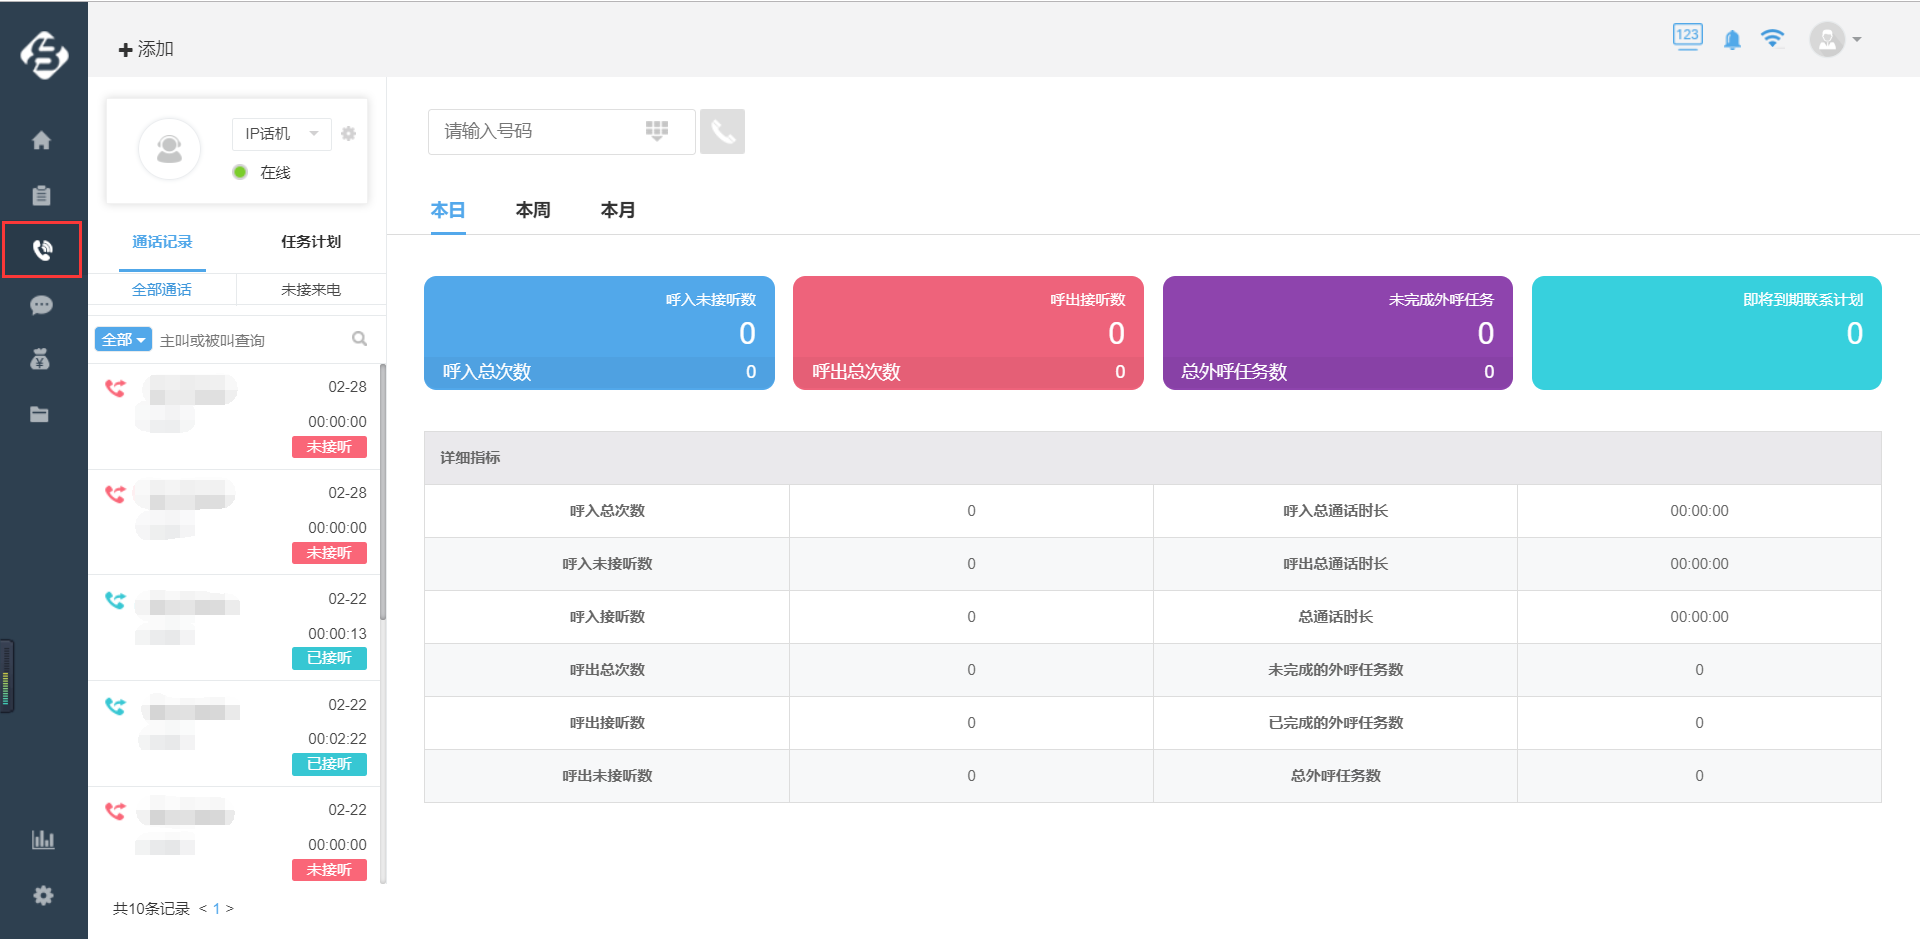Open the dial keypad icon
The width and height of the screenshot is (1920, 939).
[657, 131]
